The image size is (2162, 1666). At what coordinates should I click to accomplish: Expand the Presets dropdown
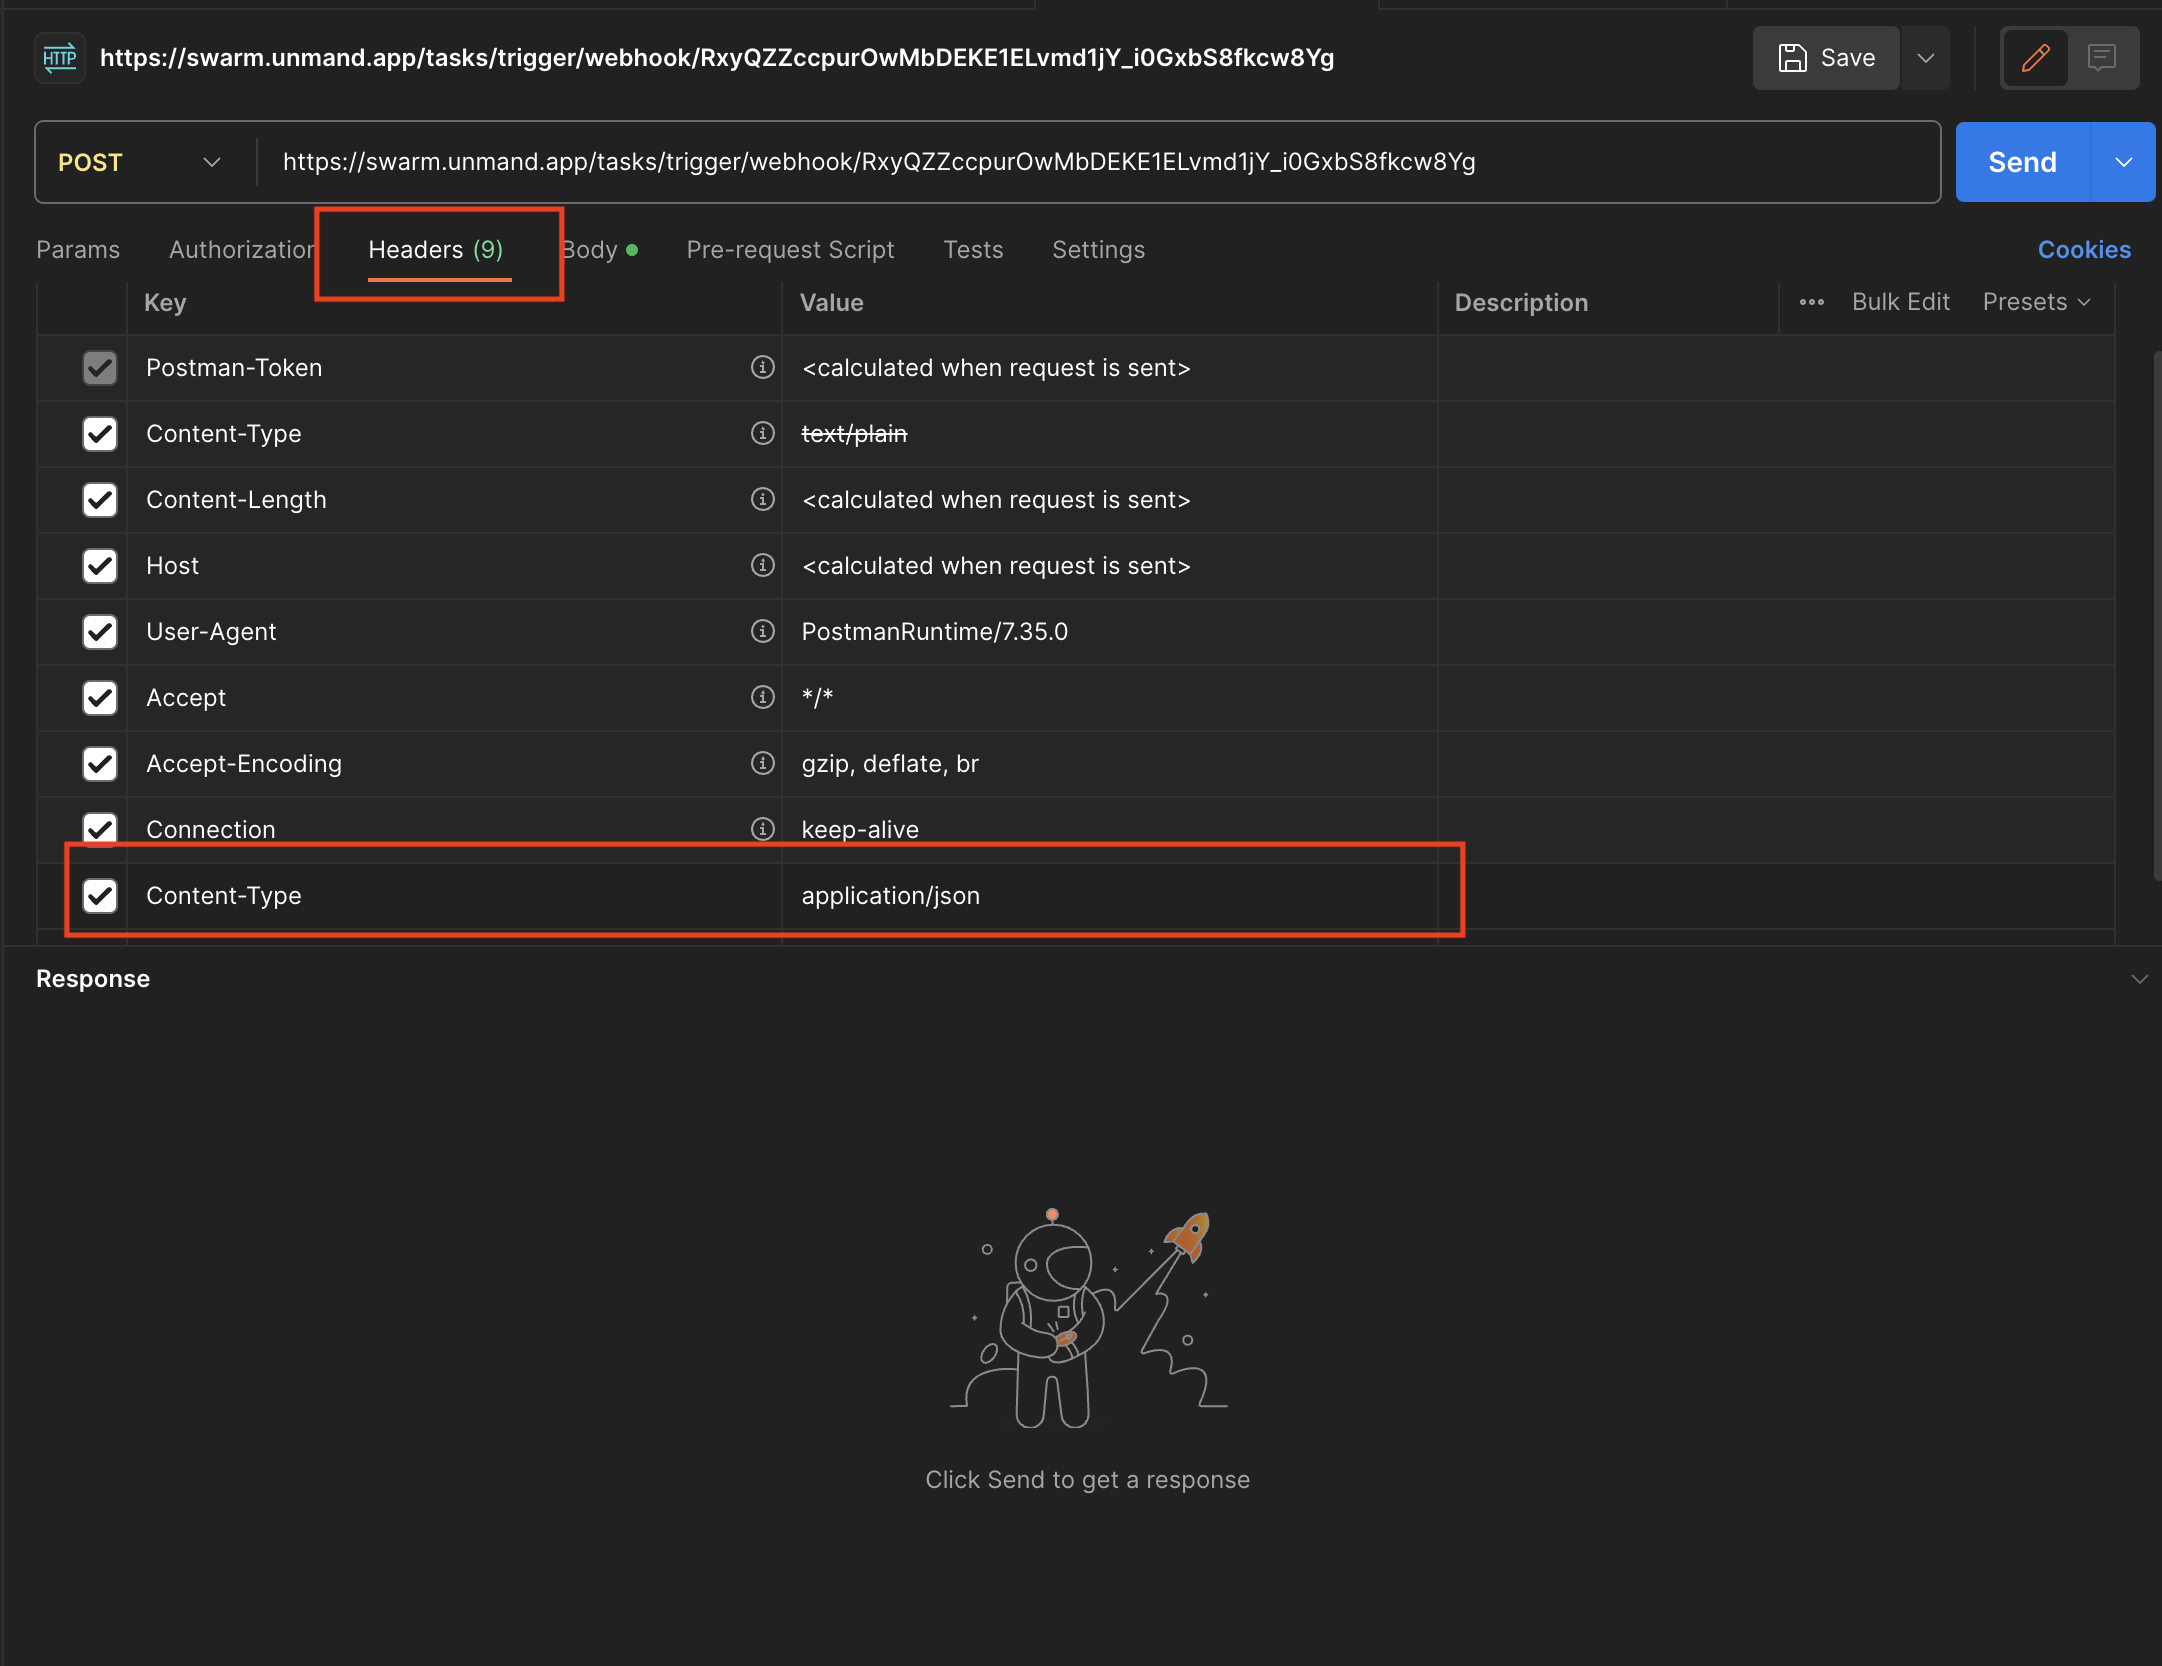click(x=2035, y=302)
